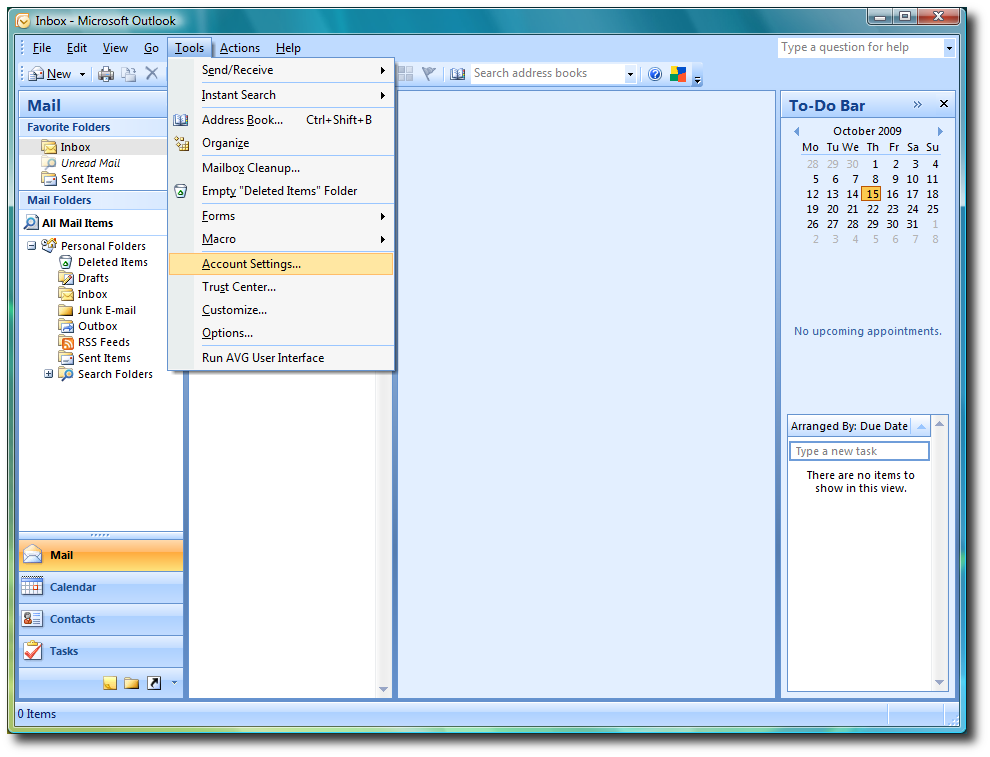Click the Categorize grid toolbar icon

tap(405, 74)
